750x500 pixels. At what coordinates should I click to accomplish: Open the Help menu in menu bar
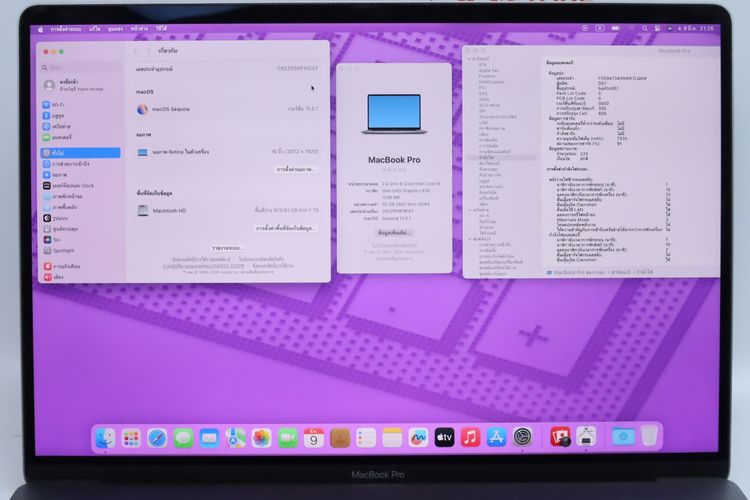[x=161, y=29]
